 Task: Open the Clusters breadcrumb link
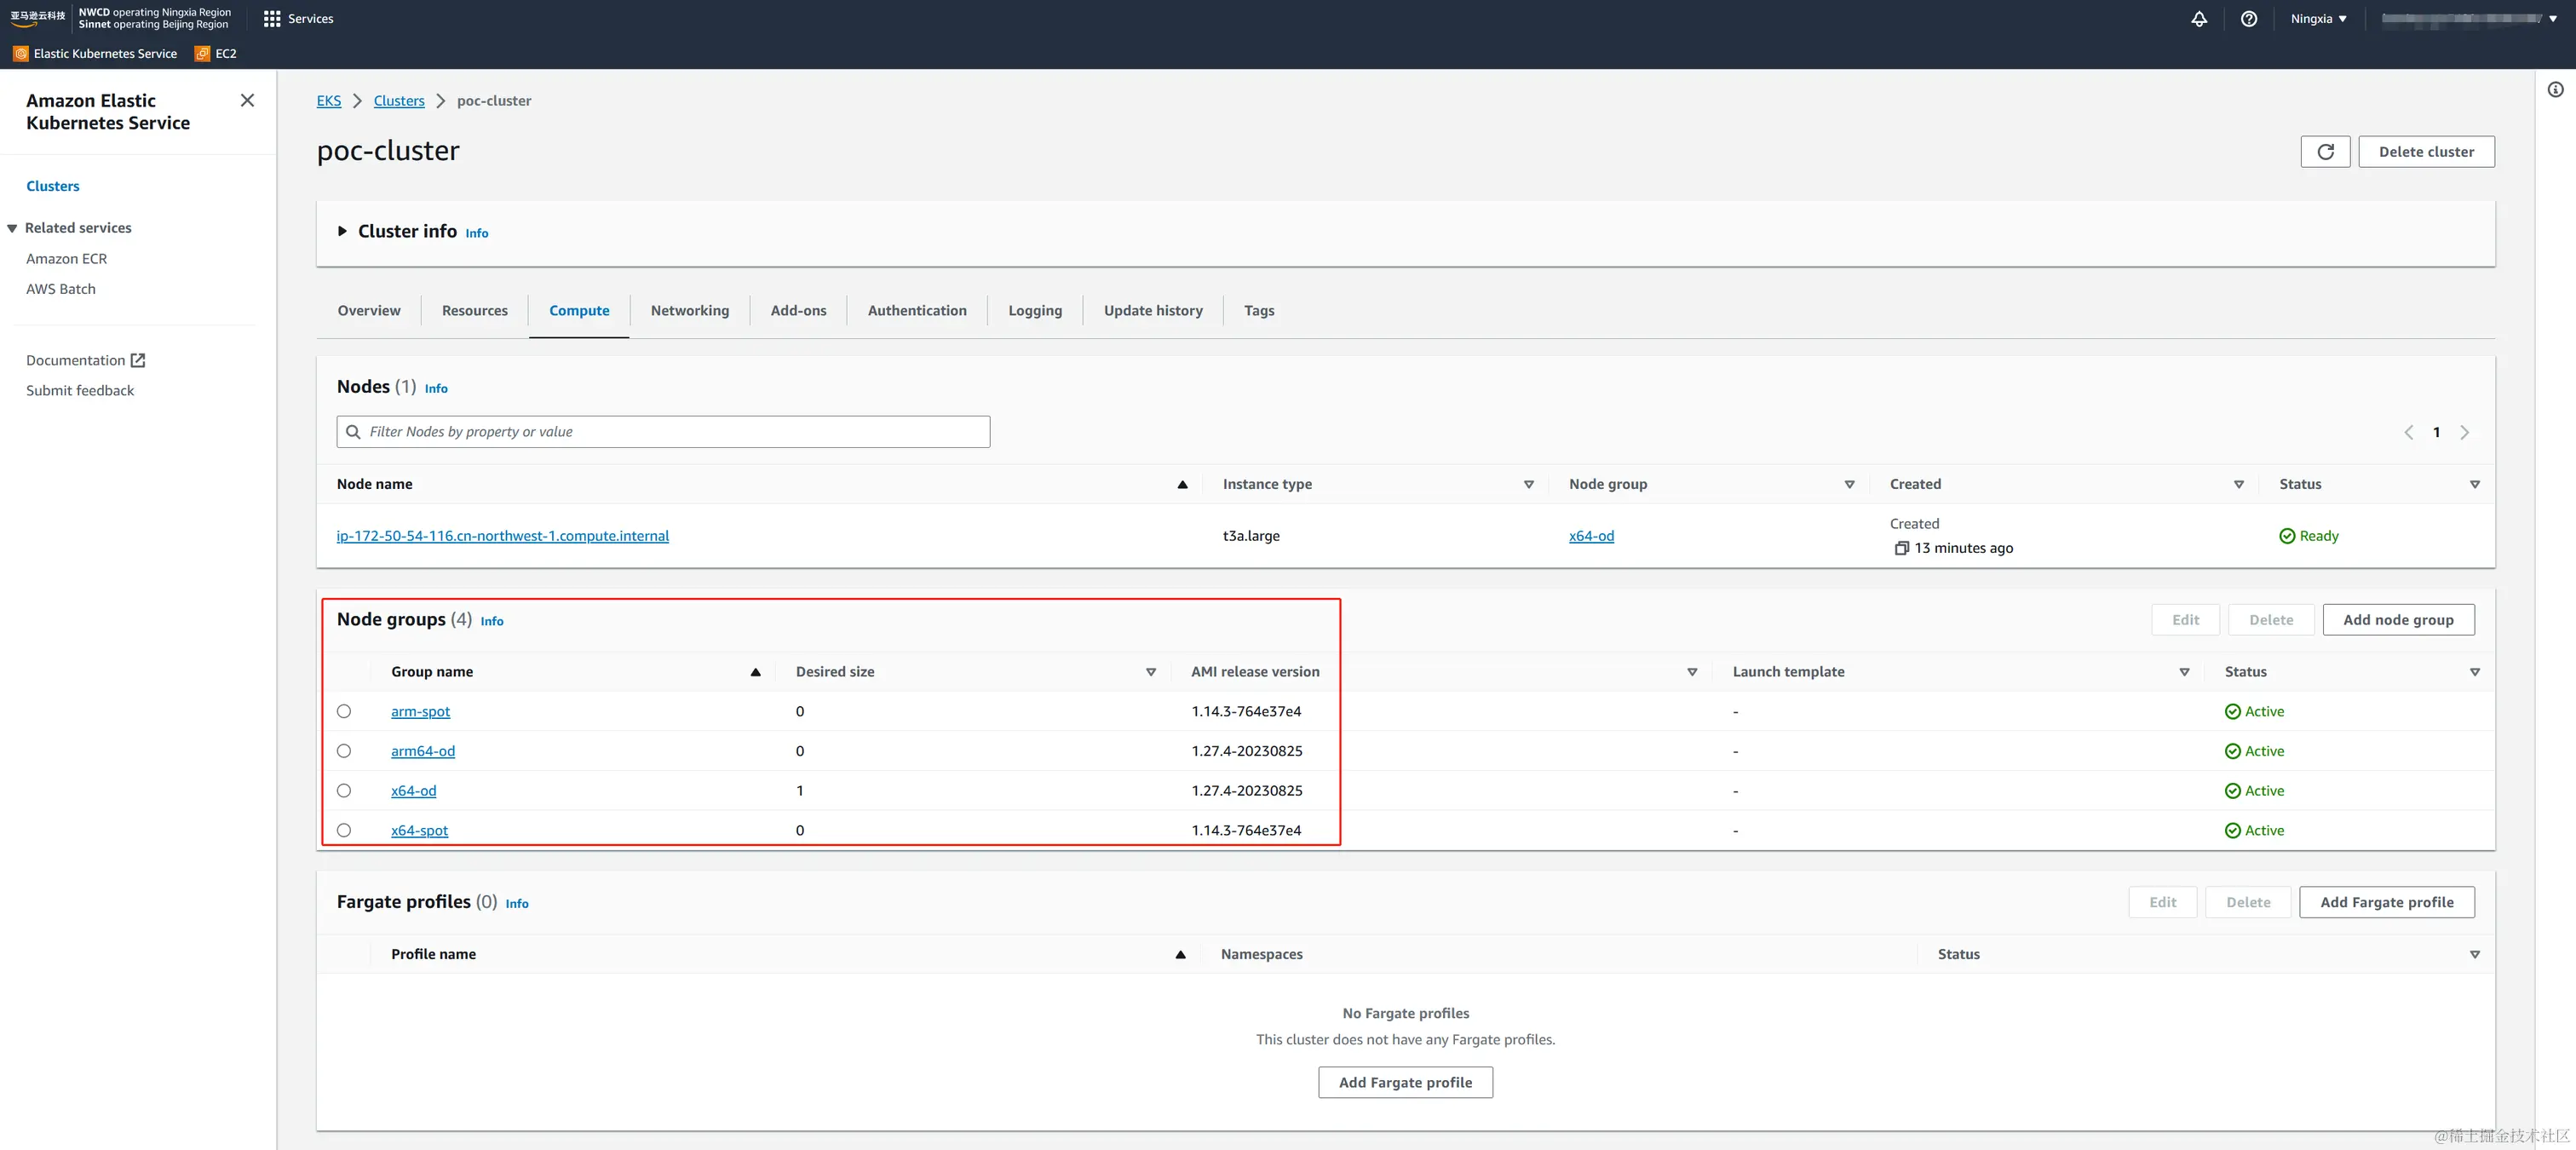pos(399,101)
